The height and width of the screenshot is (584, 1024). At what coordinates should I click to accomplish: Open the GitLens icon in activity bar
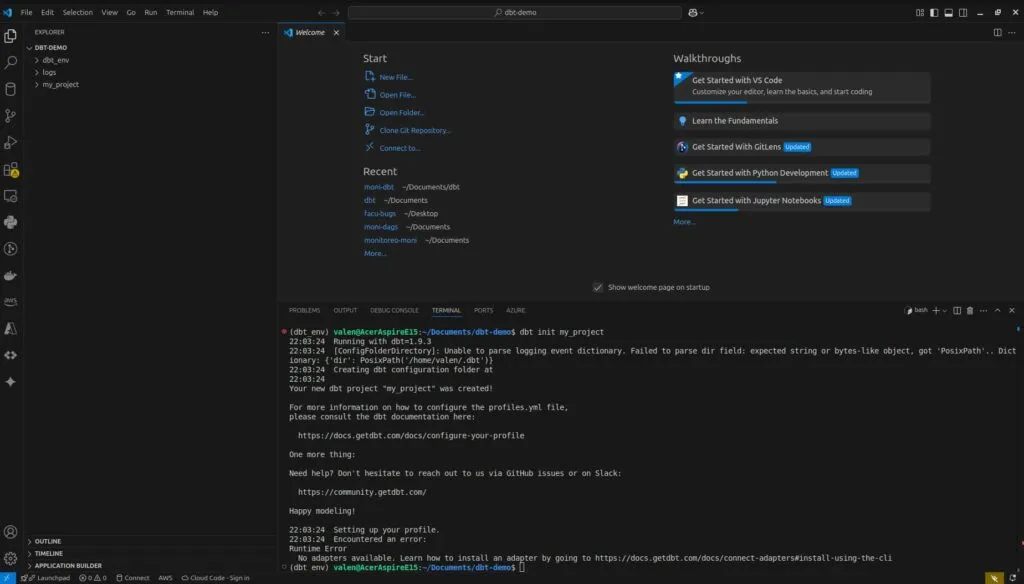[x=10, y=249]
